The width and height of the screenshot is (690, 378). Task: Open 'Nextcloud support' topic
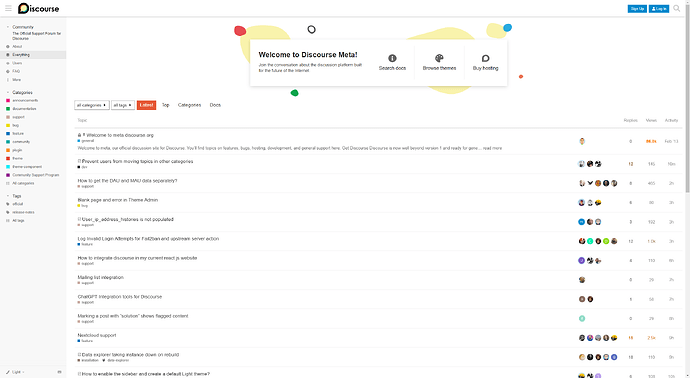[x=97, y=335]
